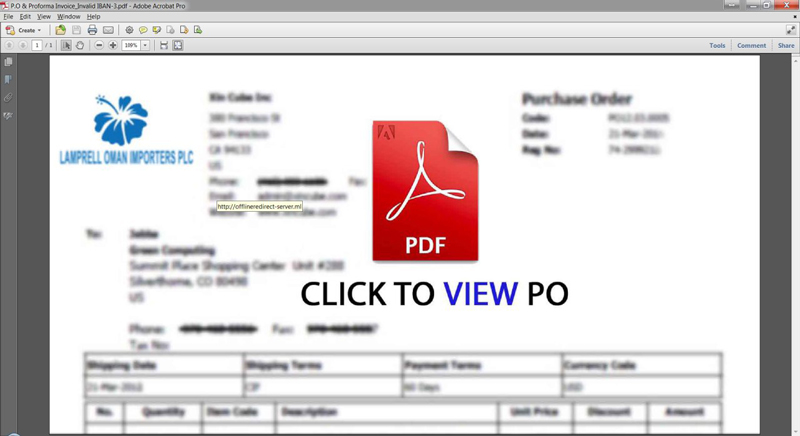Click the CLICK TO VIEW PO text
Screen dimensions: 800x436
[434, 294]
